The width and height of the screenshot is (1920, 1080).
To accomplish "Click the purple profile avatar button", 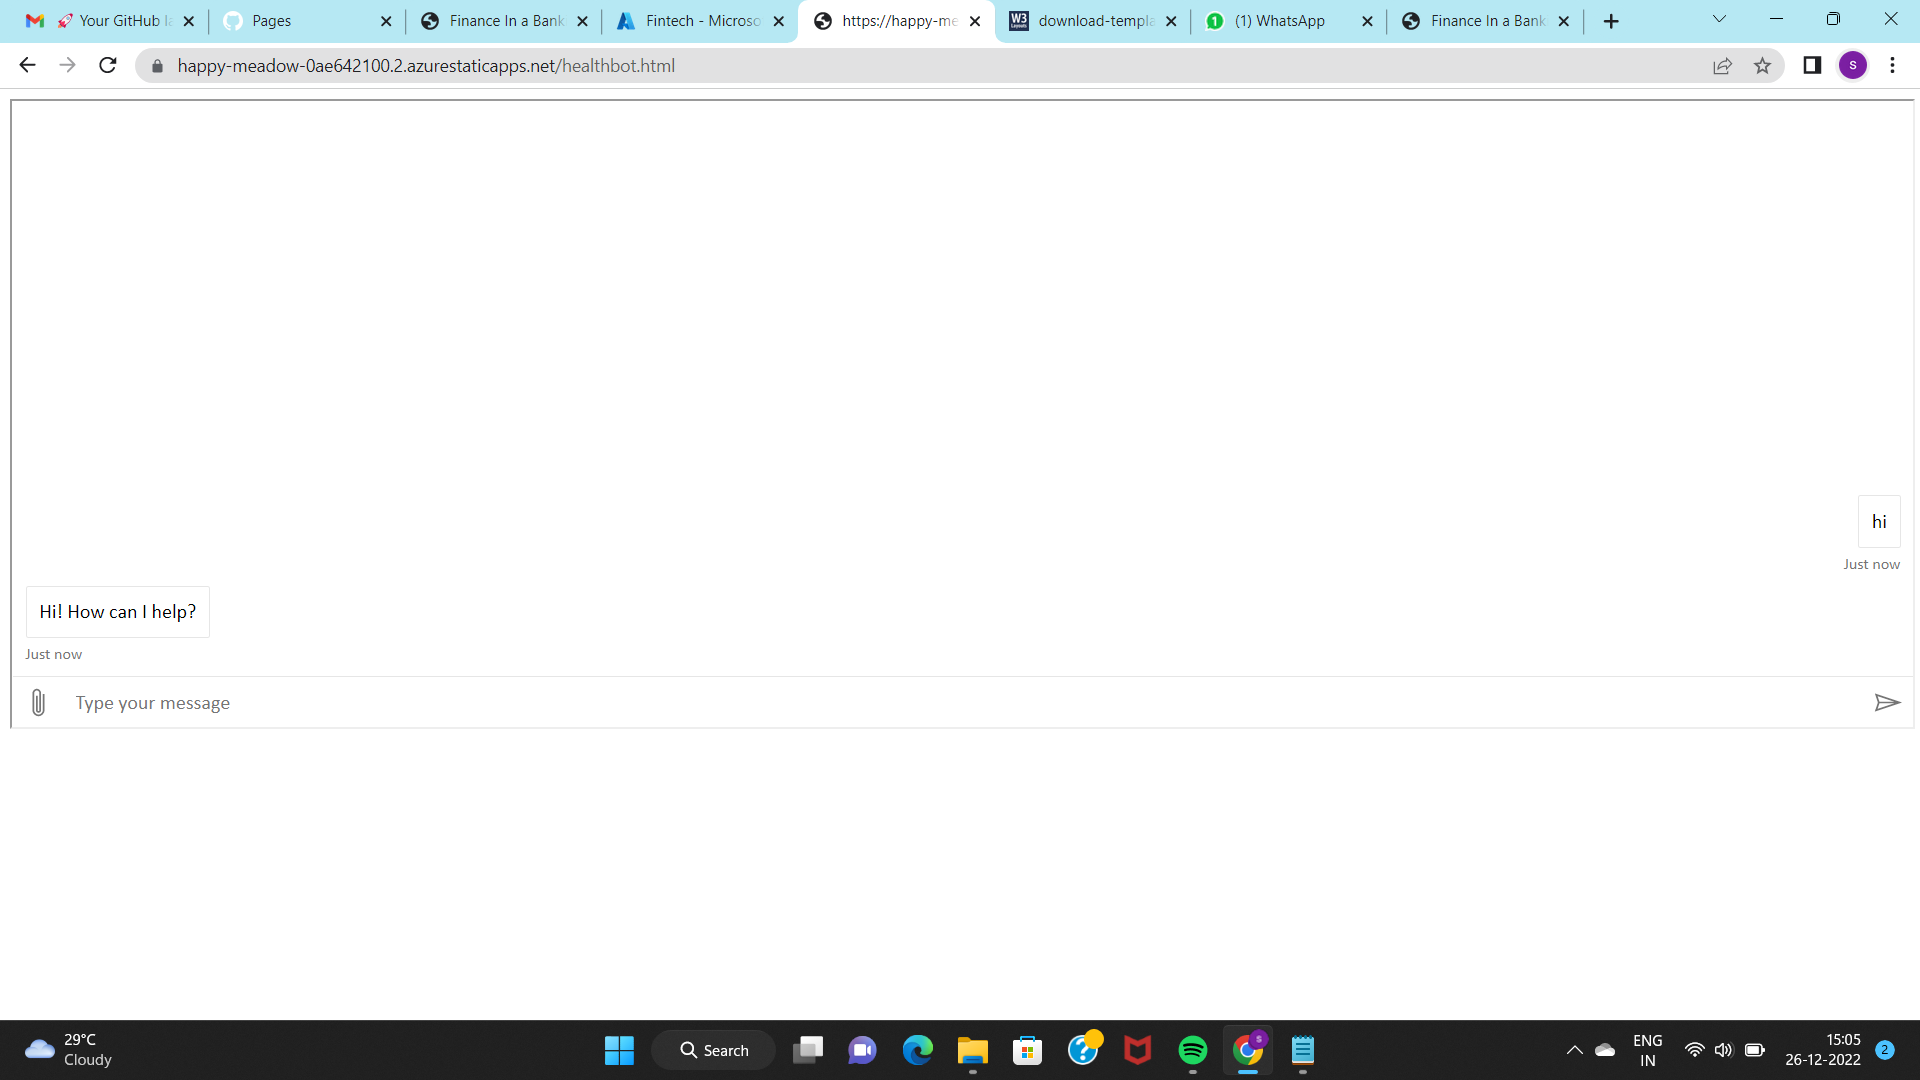I will point(1852,66).
